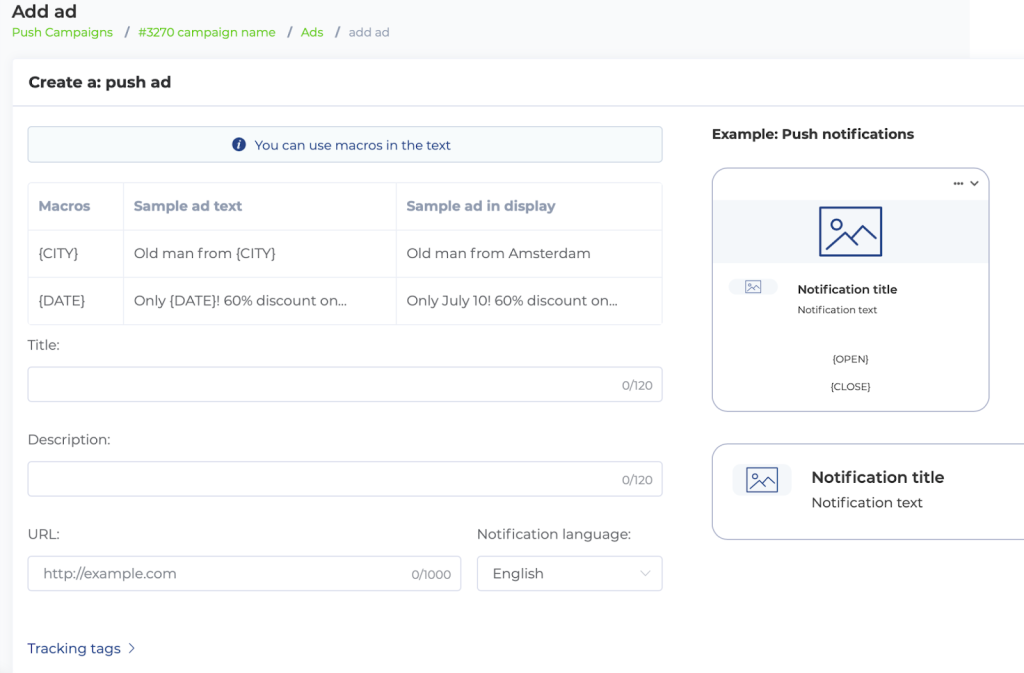Open the Push Campaigns breadcrumb link
Screen dimensions: 1024x673
click(x=62, y=32)
